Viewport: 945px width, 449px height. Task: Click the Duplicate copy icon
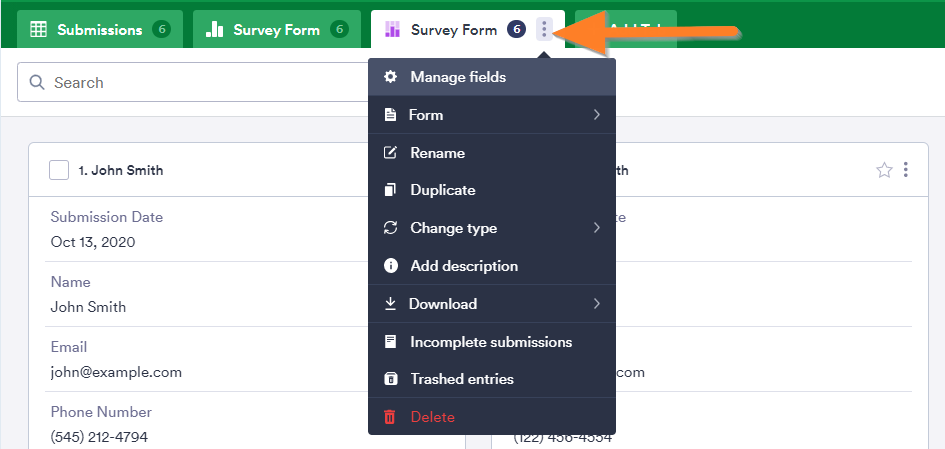coord(390,190)
